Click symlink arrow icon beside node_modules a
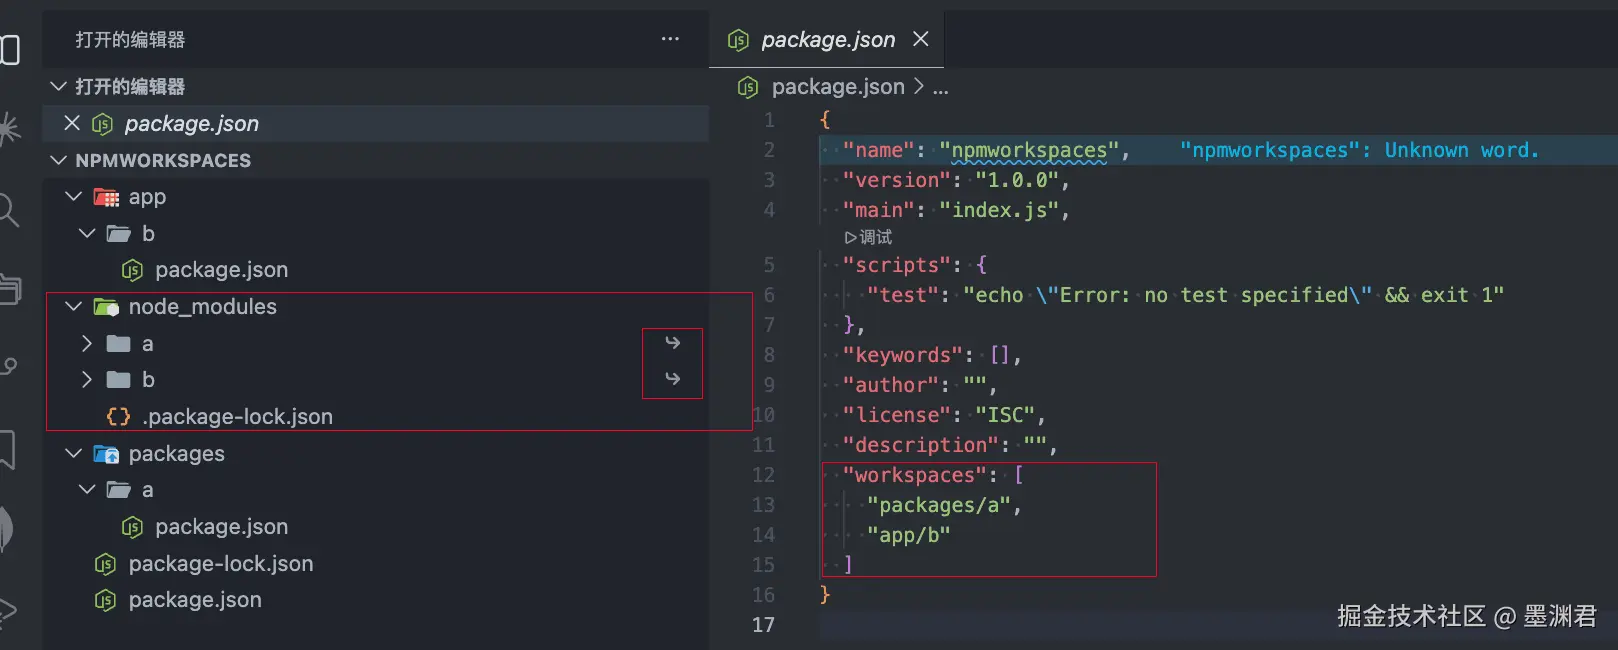 [672, 343]
